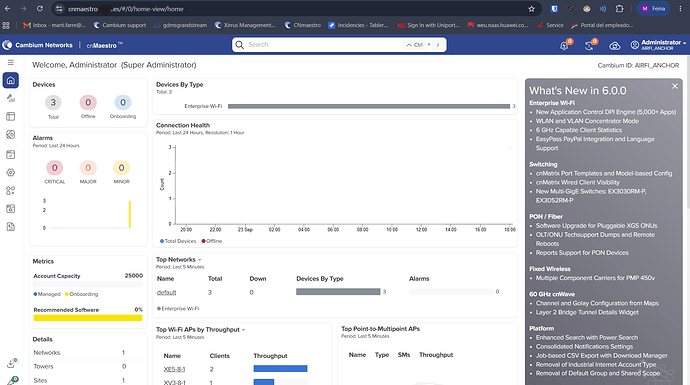Click the Networks row in Details

point(88,353)
